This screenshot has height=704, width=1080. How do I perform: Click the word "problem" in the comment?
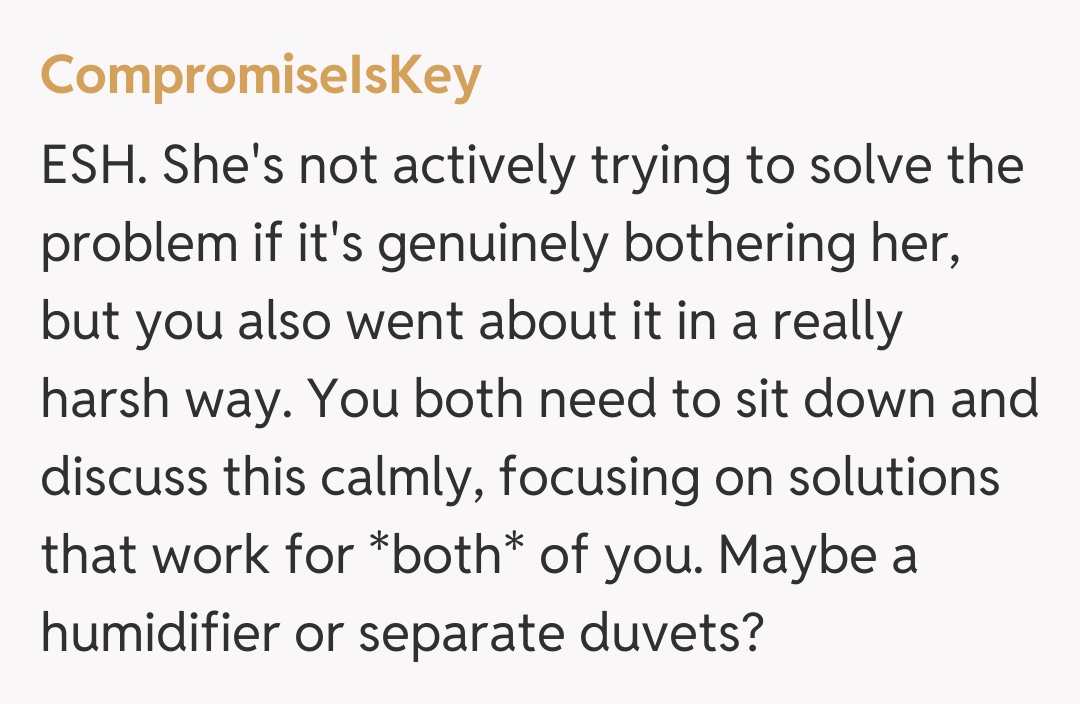tap(138, 245)
